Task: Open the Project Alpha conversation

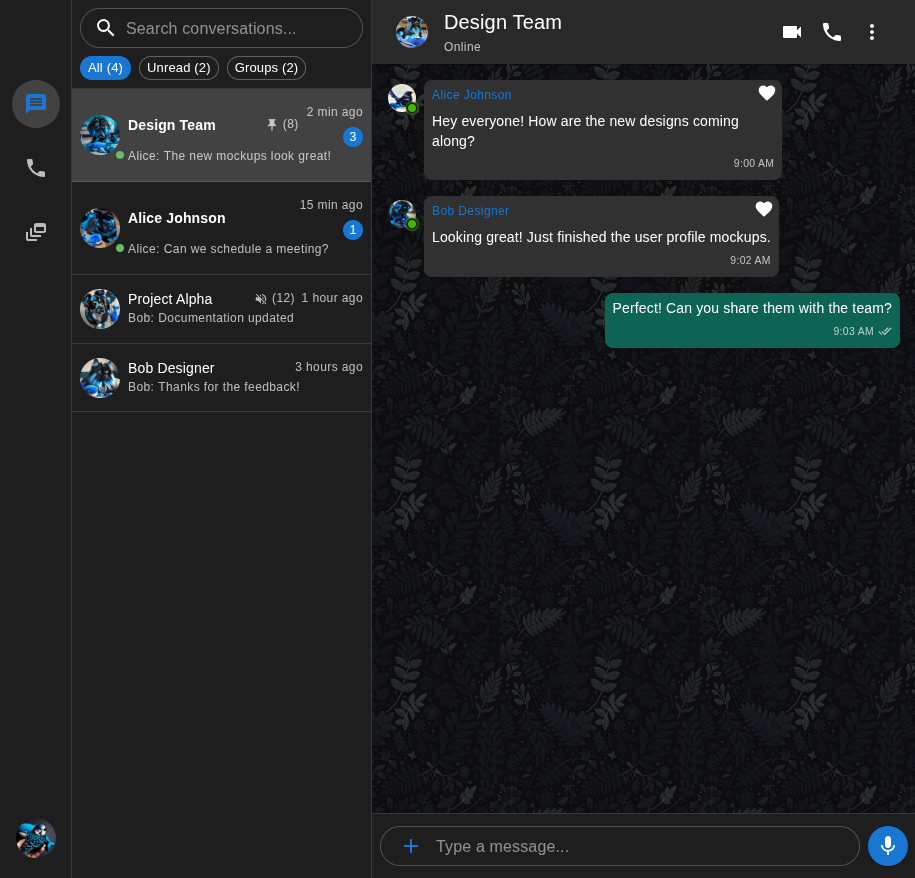Action: [221, 309]
